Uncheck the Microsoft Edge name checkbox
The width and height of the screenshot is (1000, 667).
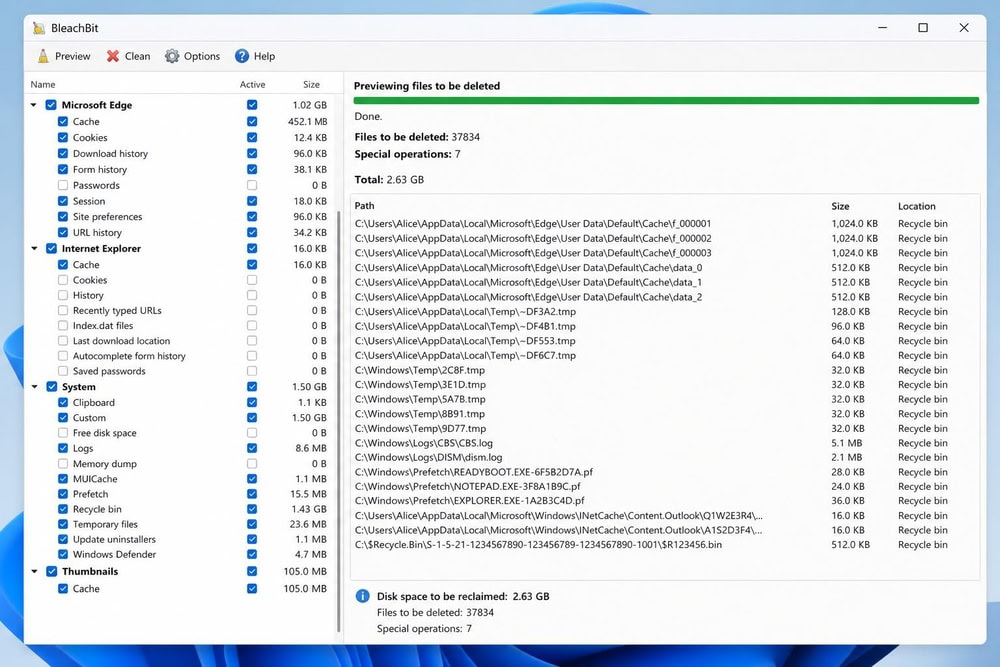point(51,105)
